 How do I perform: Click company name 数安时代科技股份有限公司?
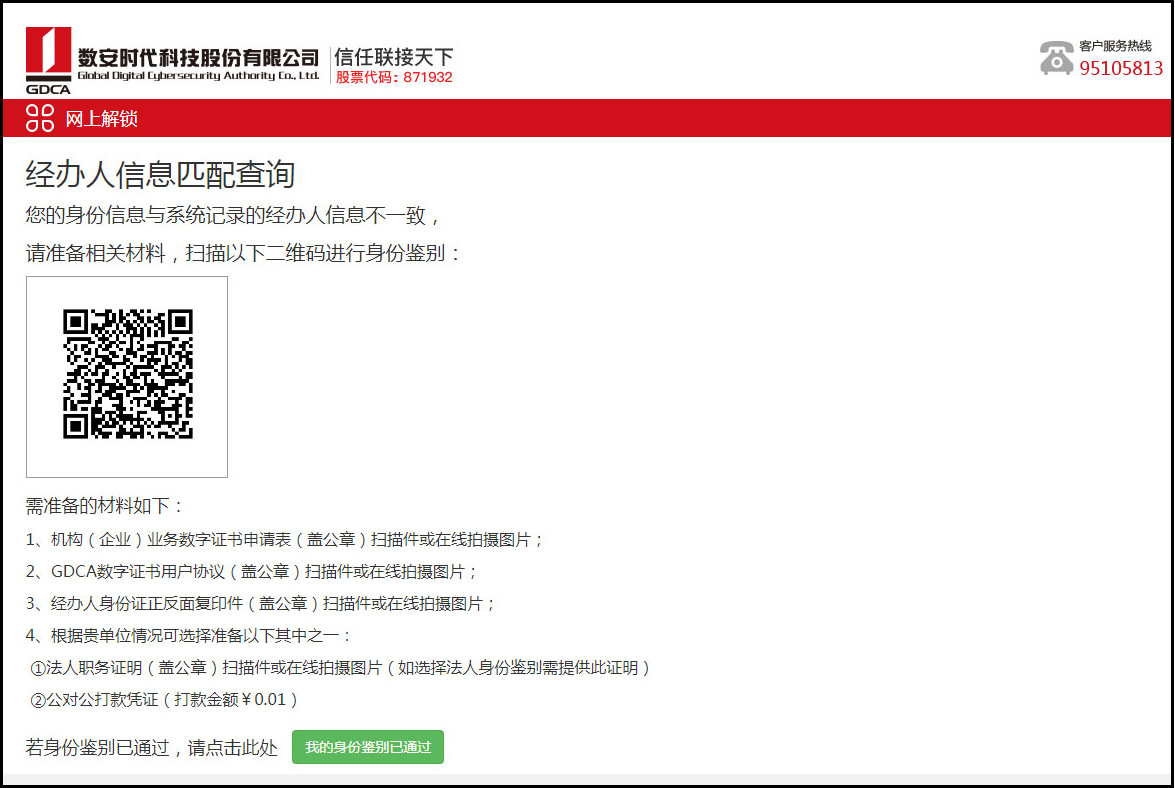[x=199, y=57]
